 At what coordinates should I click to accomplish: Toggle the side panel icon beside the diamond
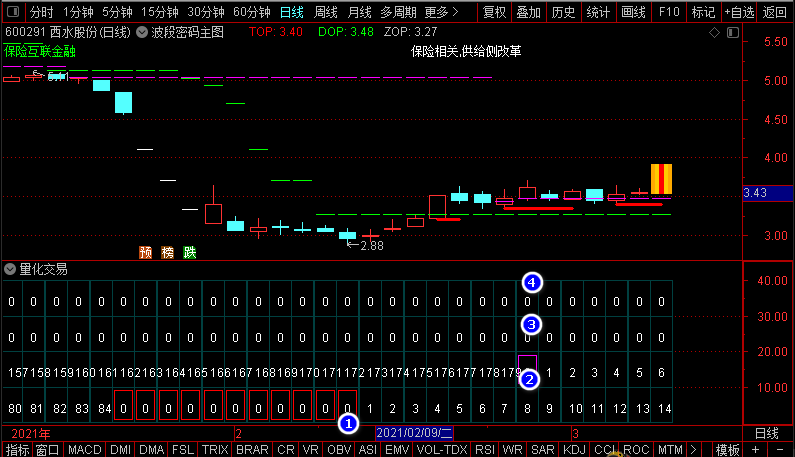click(x=733, y=33)
